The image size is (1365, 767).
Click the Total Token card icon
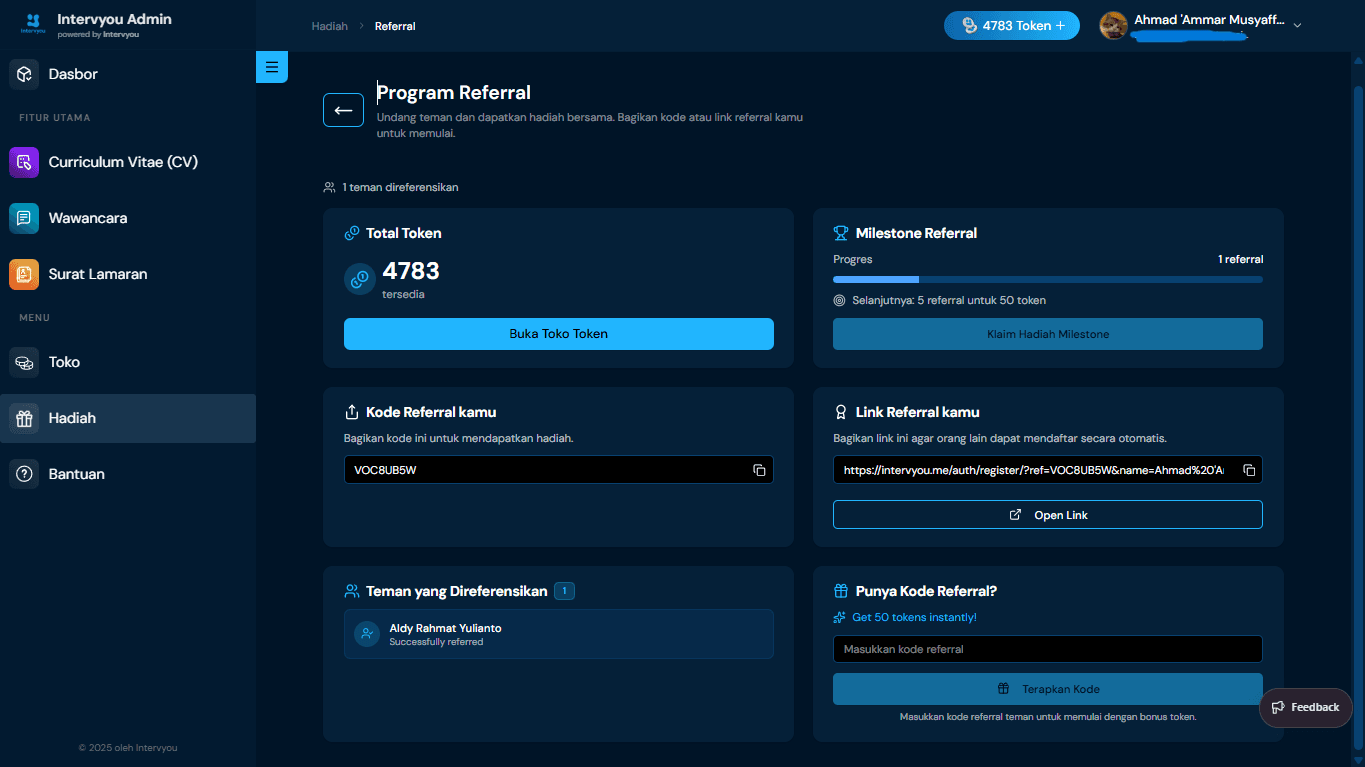click(352, 233)
